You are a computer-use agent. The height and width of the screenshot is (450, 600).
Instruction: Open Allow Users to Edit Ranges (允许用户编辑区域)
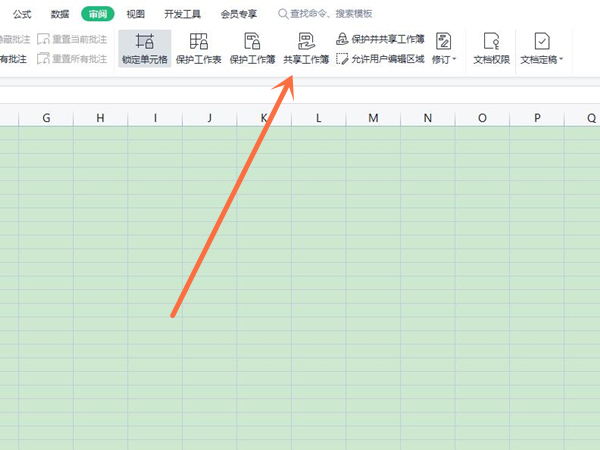380,59
